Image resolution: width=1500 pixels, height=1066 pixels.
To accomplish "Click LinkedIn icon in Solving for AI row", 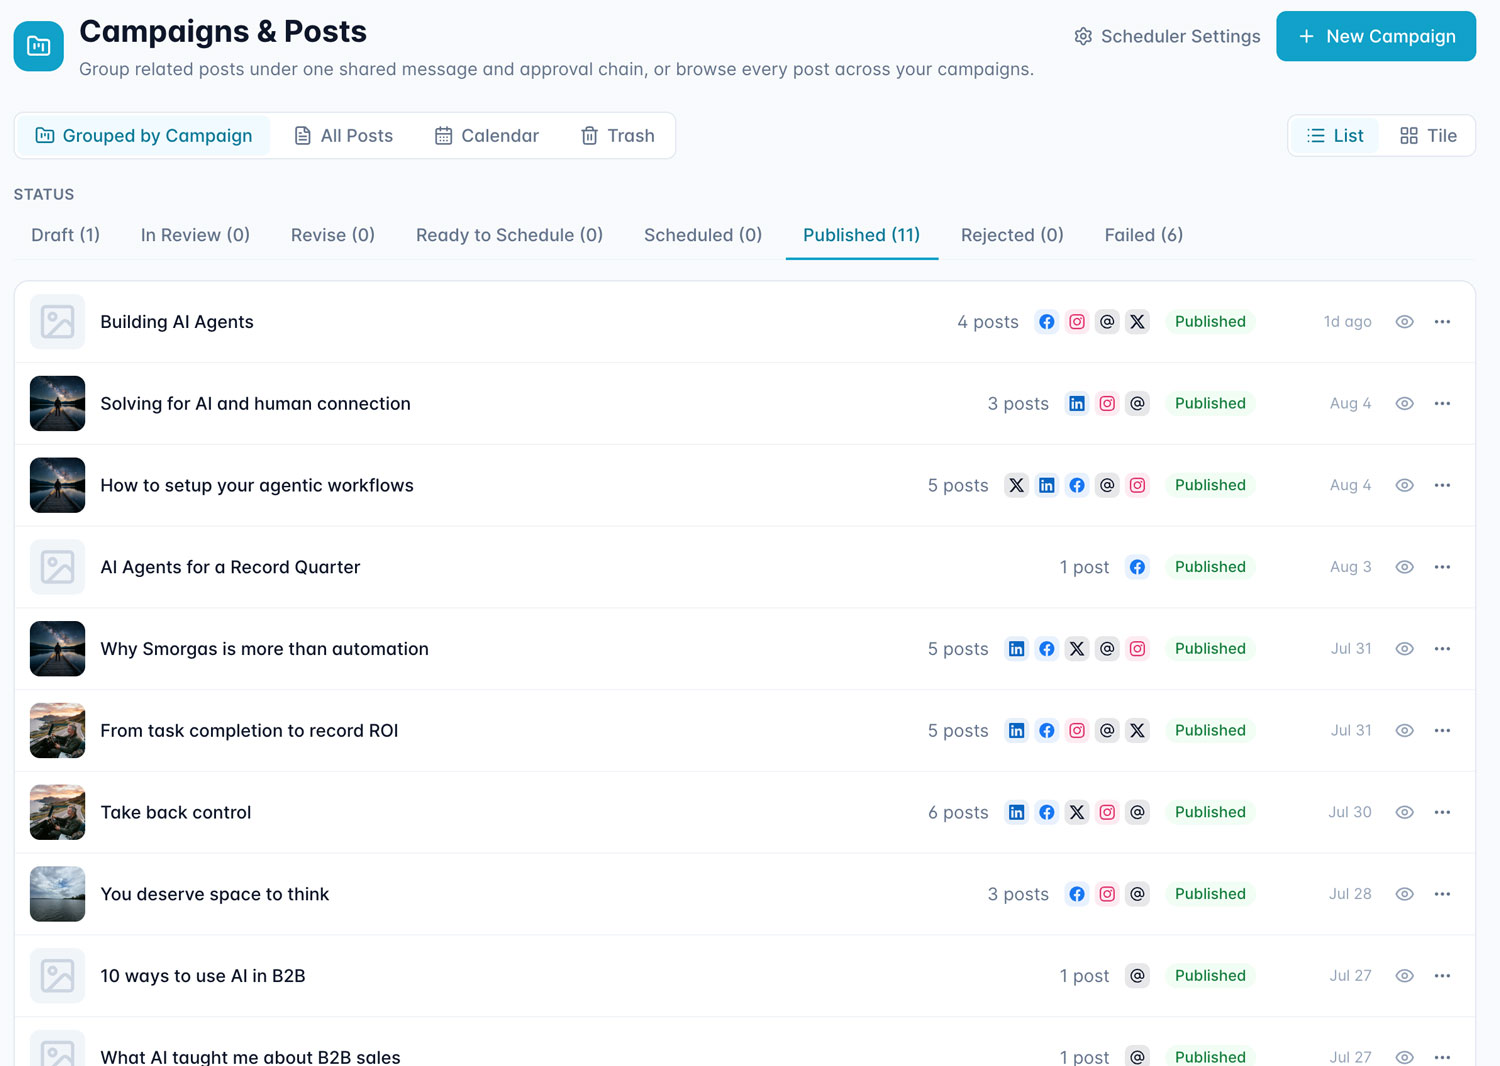I will [x=1077, y=404].
